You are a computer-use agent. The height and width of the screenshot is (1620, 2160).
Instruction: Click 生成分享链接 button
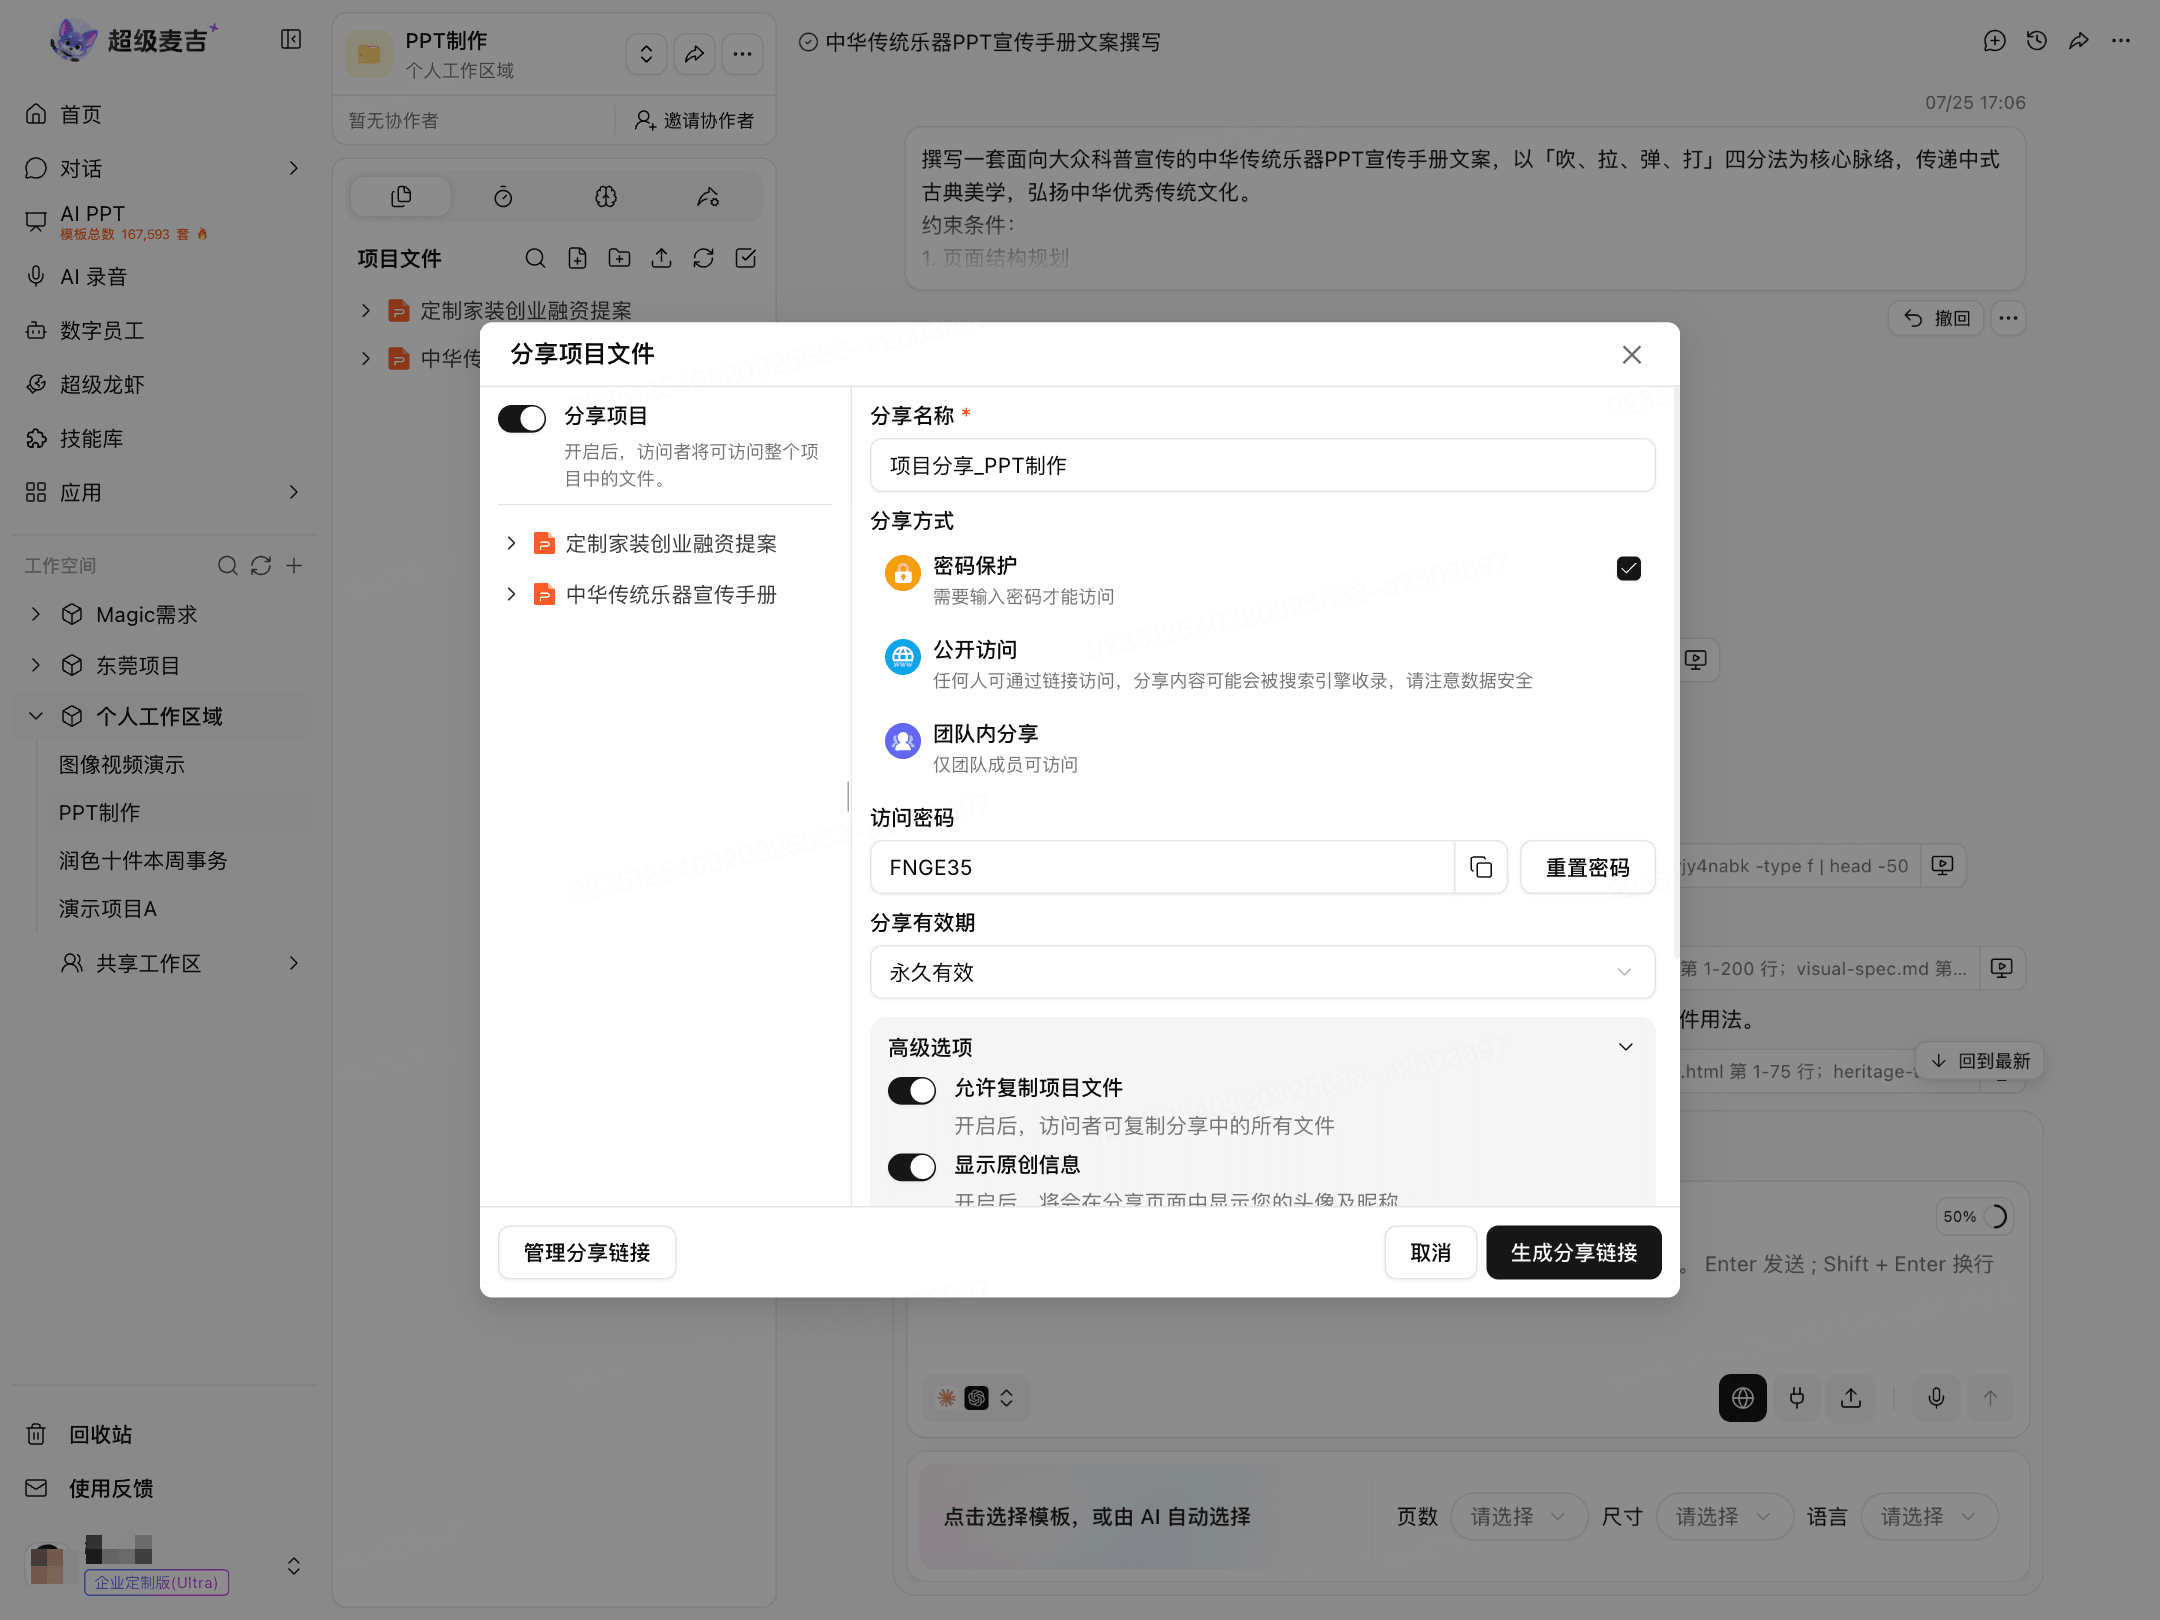coord(1574,1253)
